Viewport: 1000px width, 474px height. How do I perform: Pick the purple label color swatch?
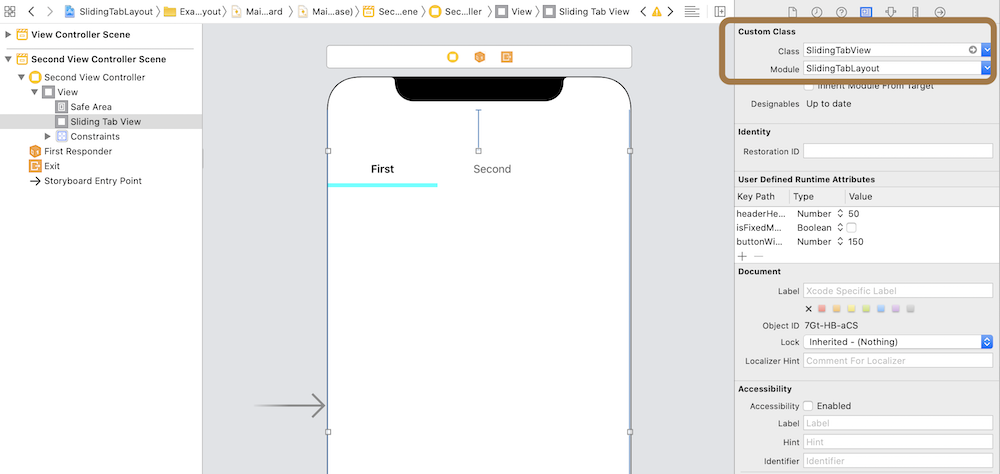(895, 309)
